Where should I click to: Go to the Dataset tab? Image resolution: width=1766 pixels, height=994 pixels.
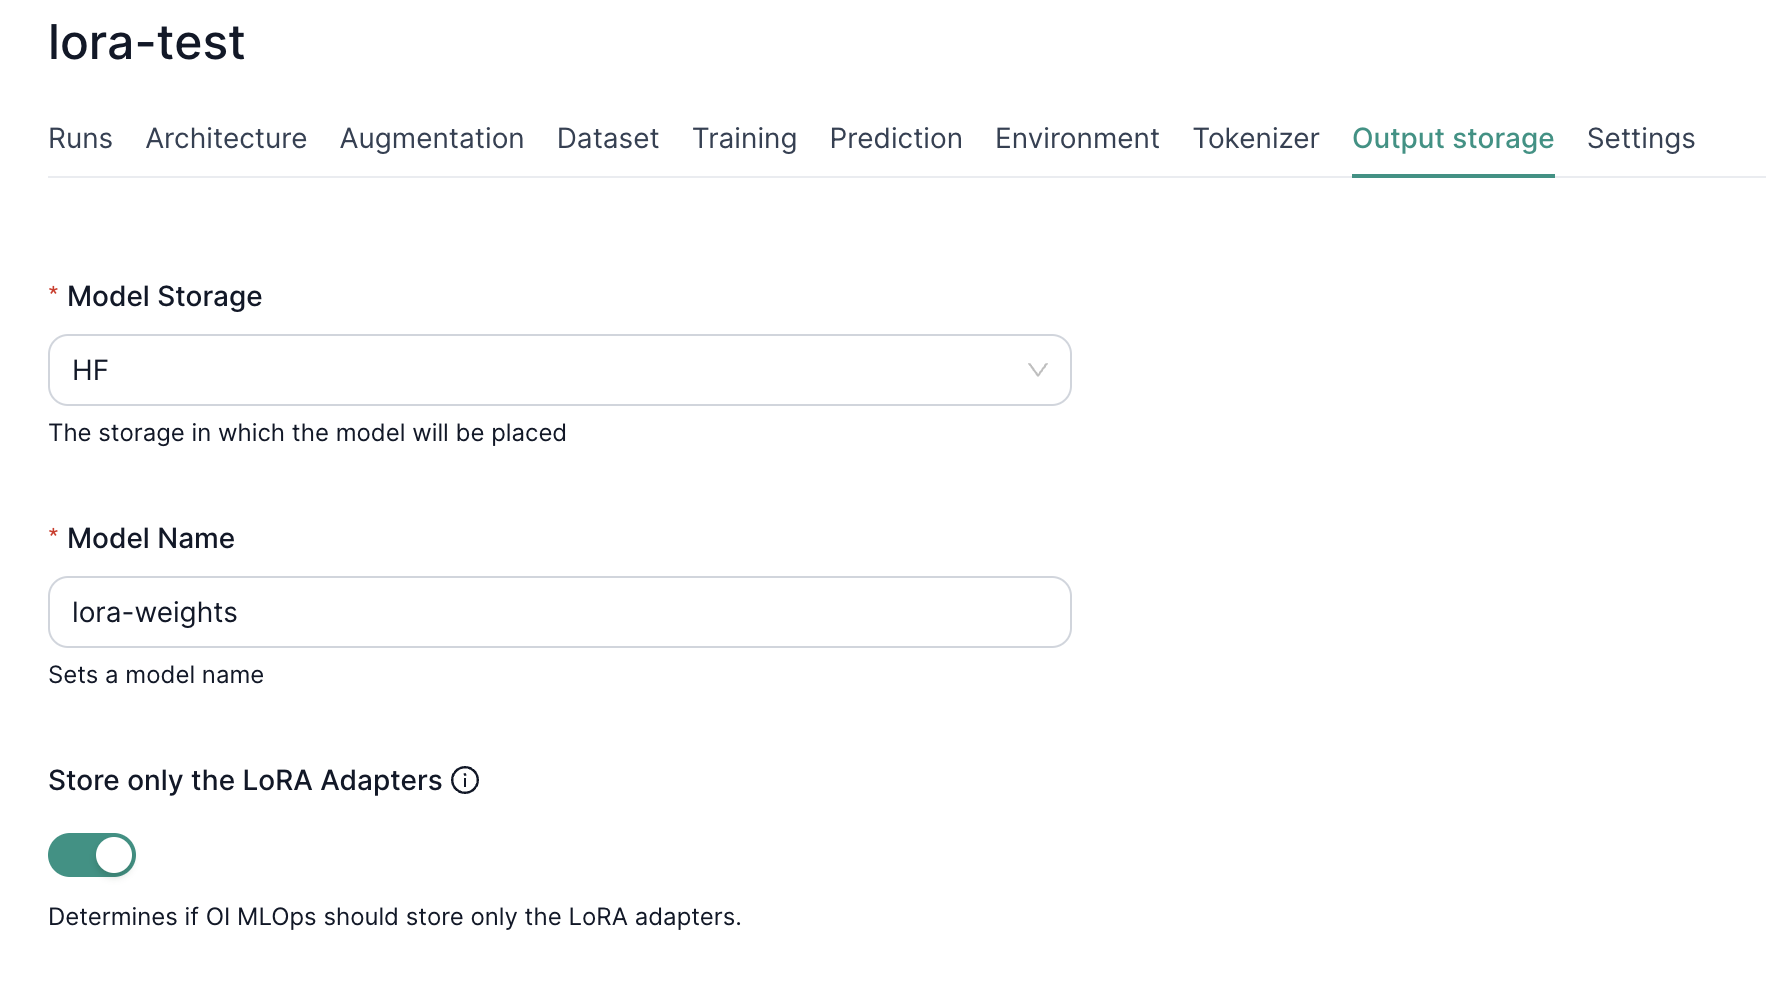[x=607, y=139]
